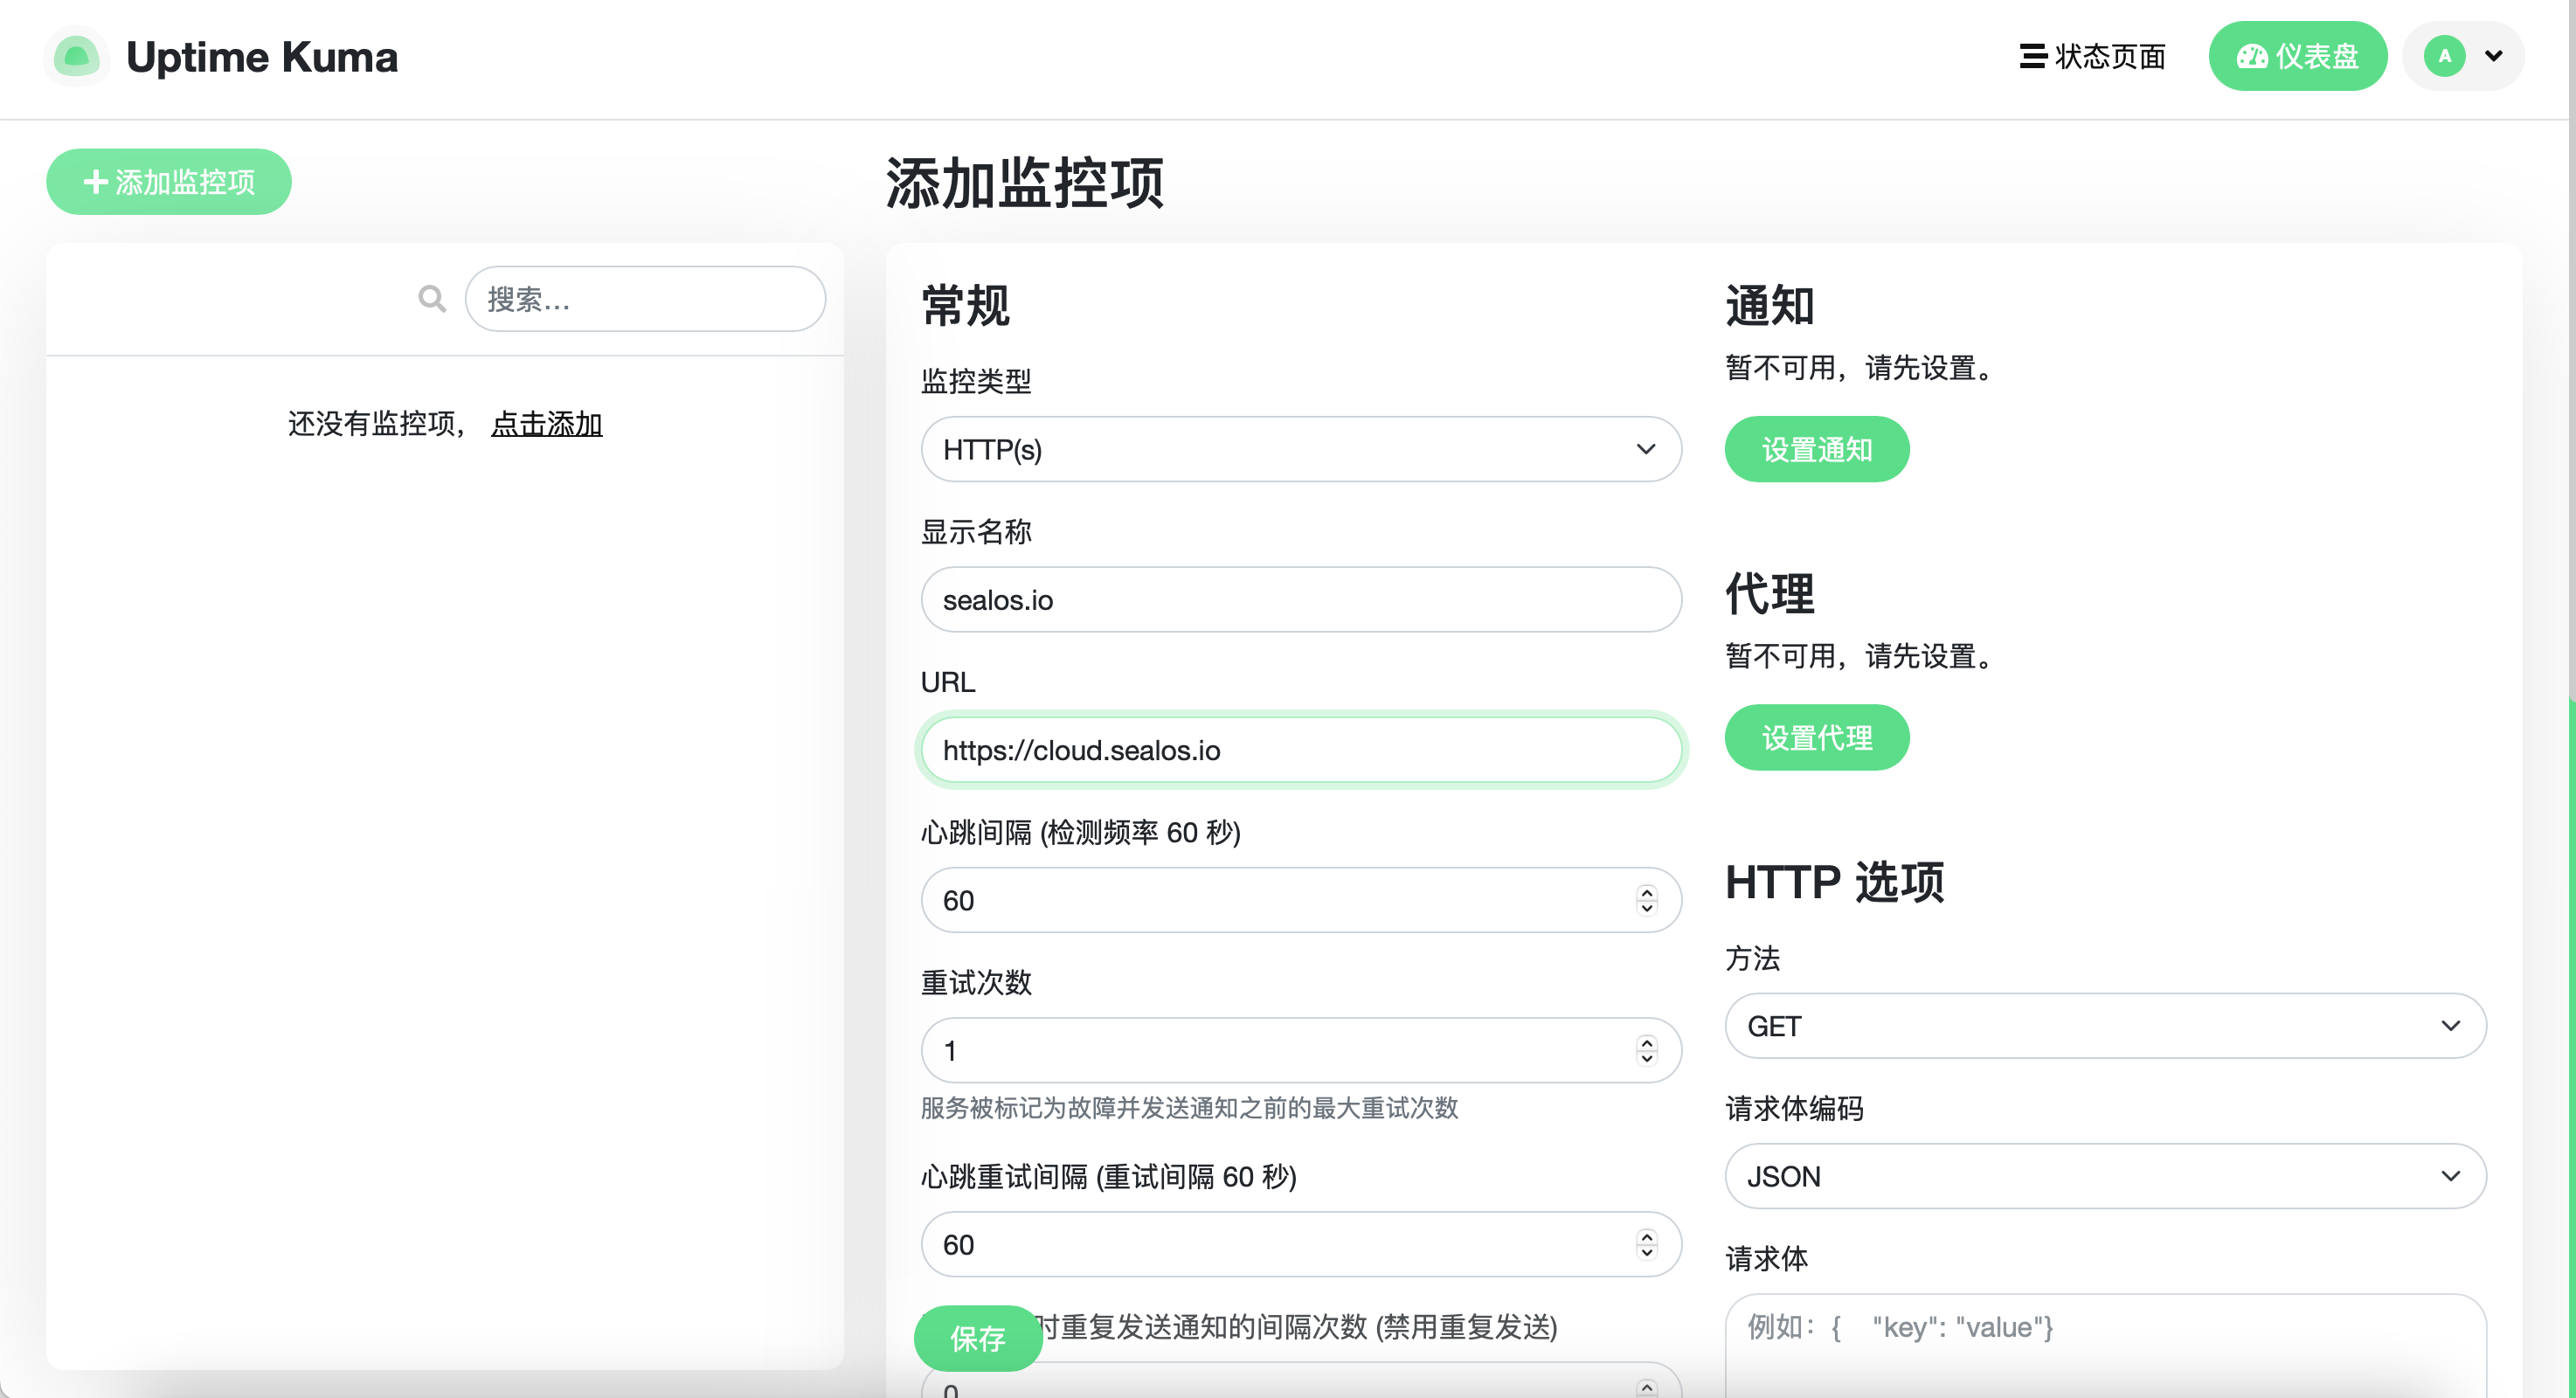2576x1398 pixels.
Task: Click the 心跳重试间隔 60 field
Action: click(1301, 1244)
